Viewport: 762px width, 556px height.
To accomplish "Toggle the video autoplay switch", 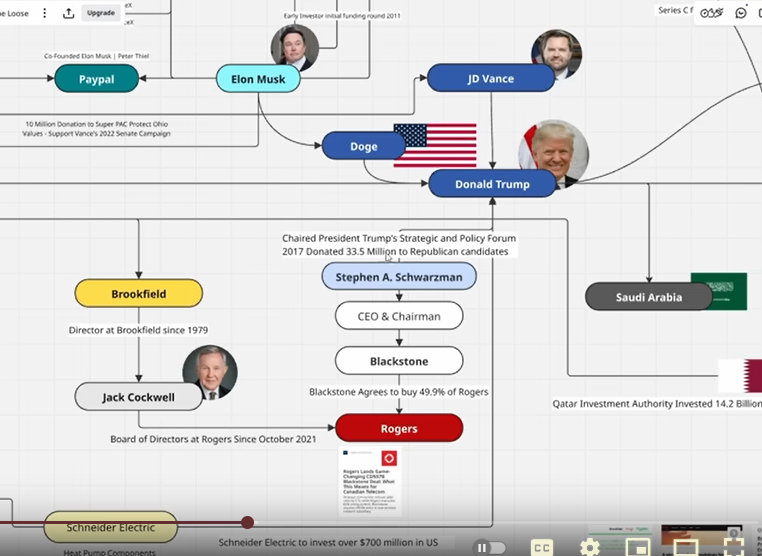I will 490,548.
